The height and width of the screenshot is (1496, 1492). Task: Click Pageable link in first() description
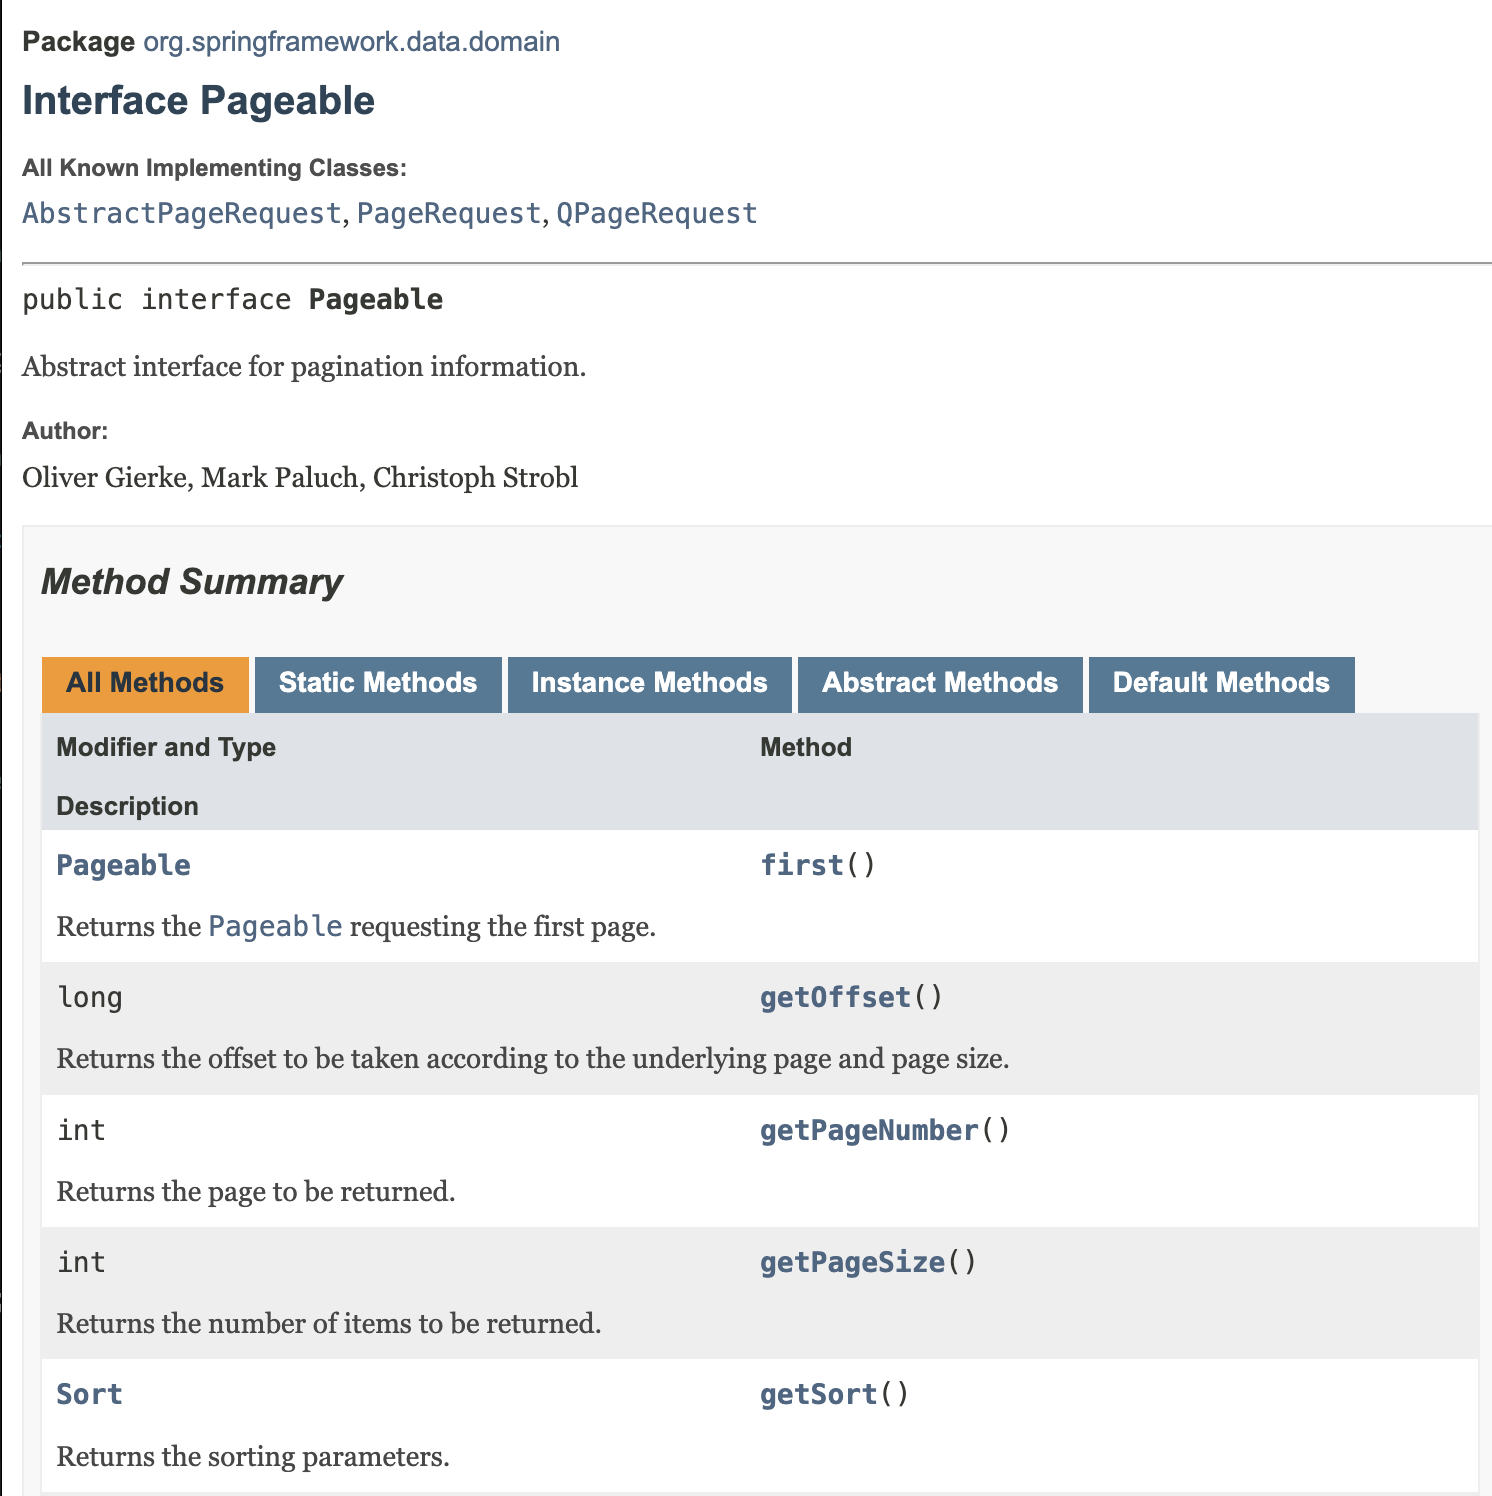tap(275, 926)
